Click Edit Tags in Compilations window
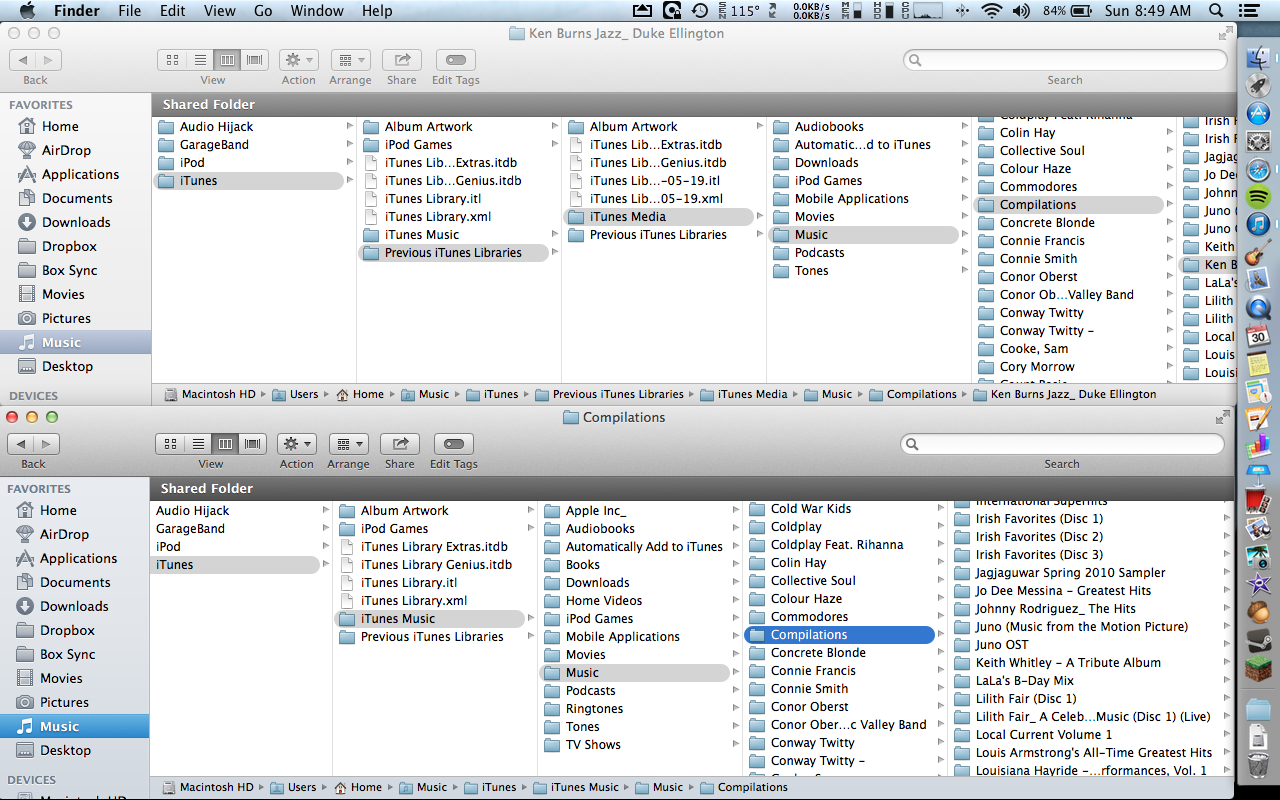1280x800 pixels. click(x=454, y=444)
